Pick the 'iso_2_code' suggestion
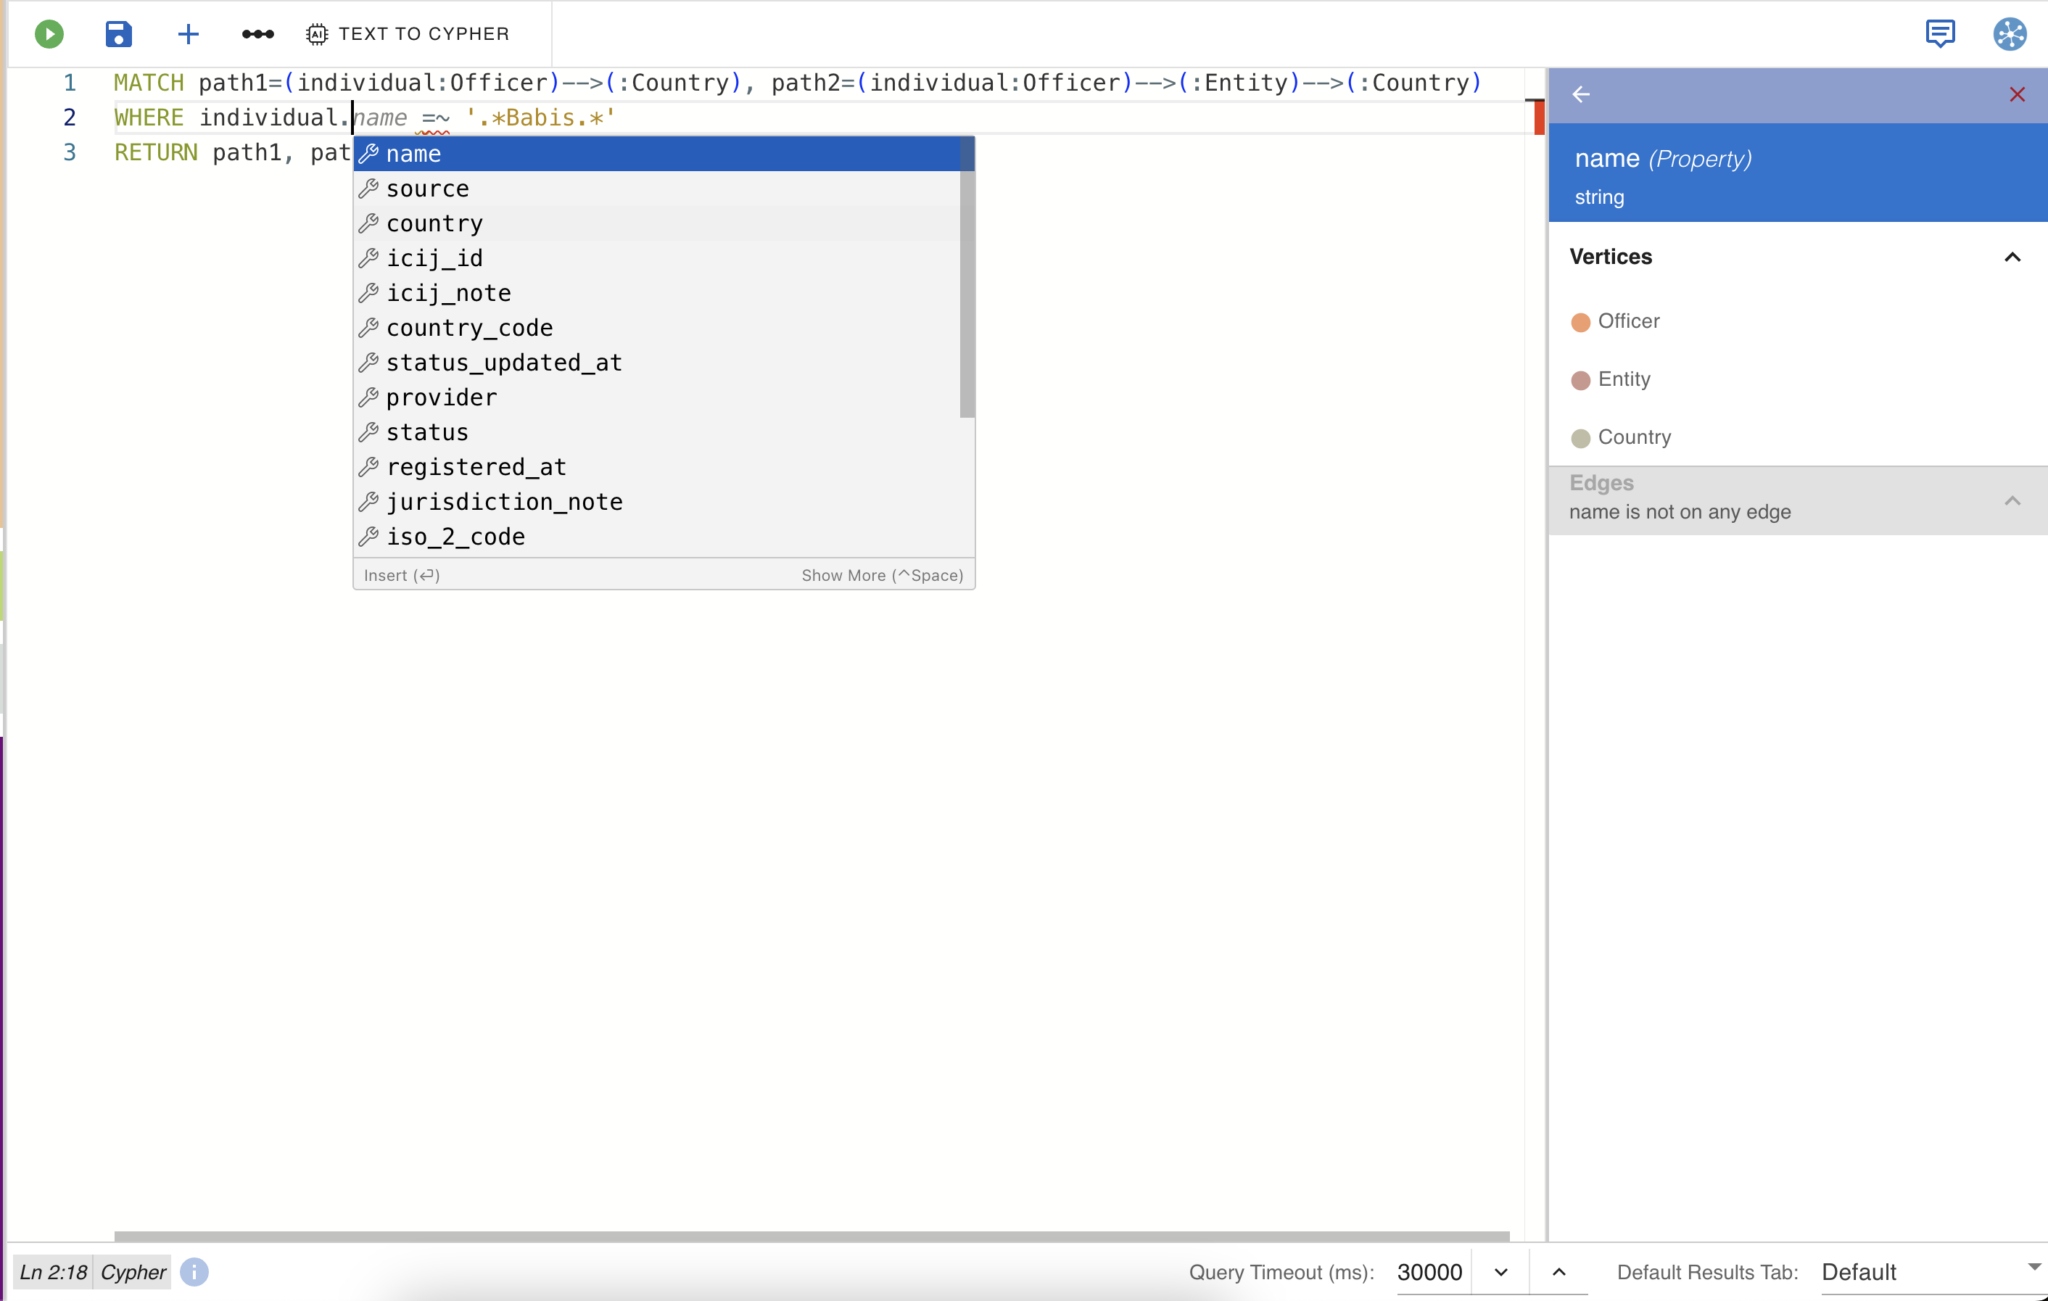 coord(657,537)
